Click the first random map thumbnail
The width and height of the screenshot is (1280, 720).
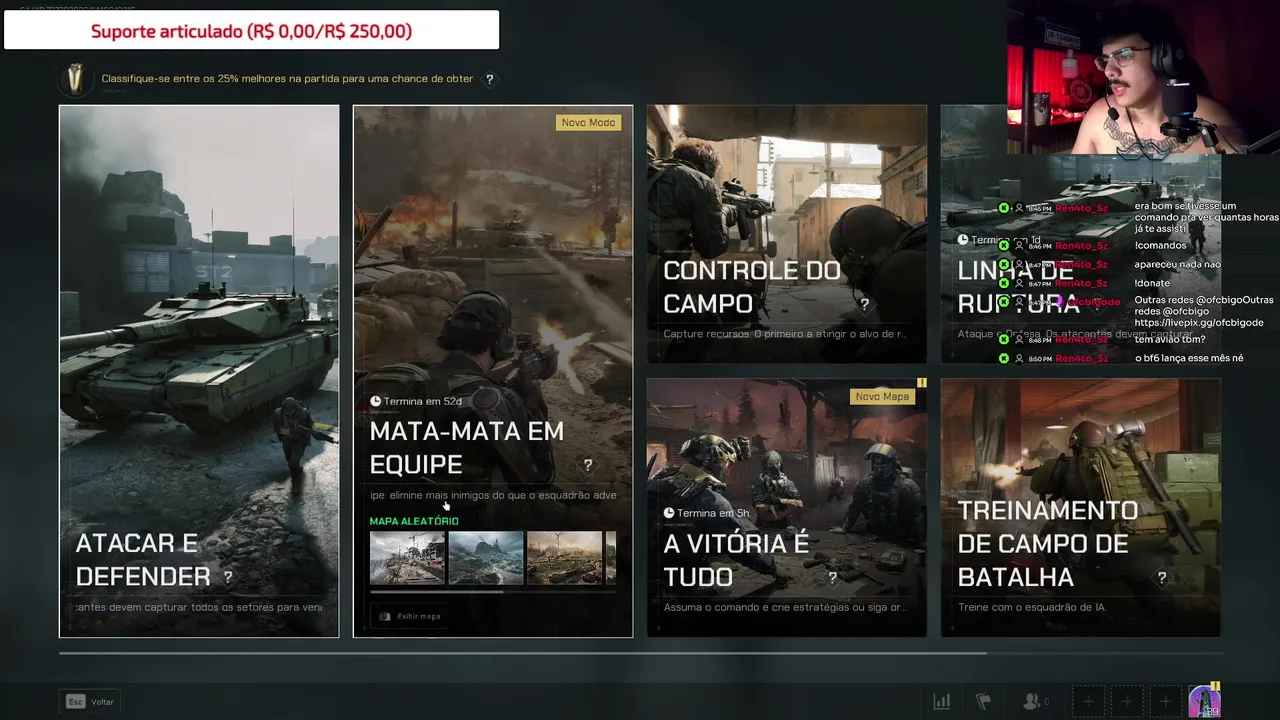pos(407,558)
